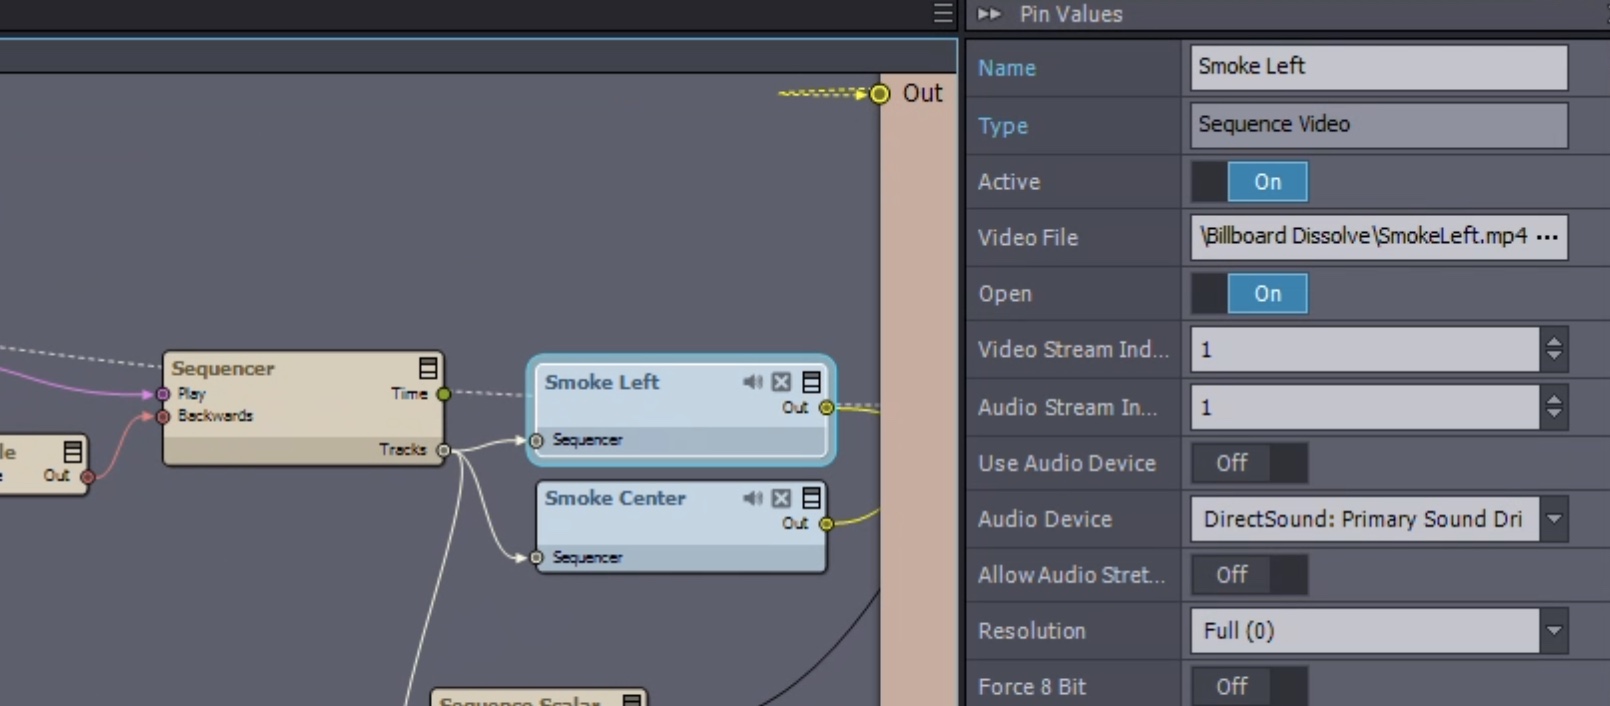1610x706 pixels.
Task: Click Pin Values panel title
Action: pos(1070,14)
